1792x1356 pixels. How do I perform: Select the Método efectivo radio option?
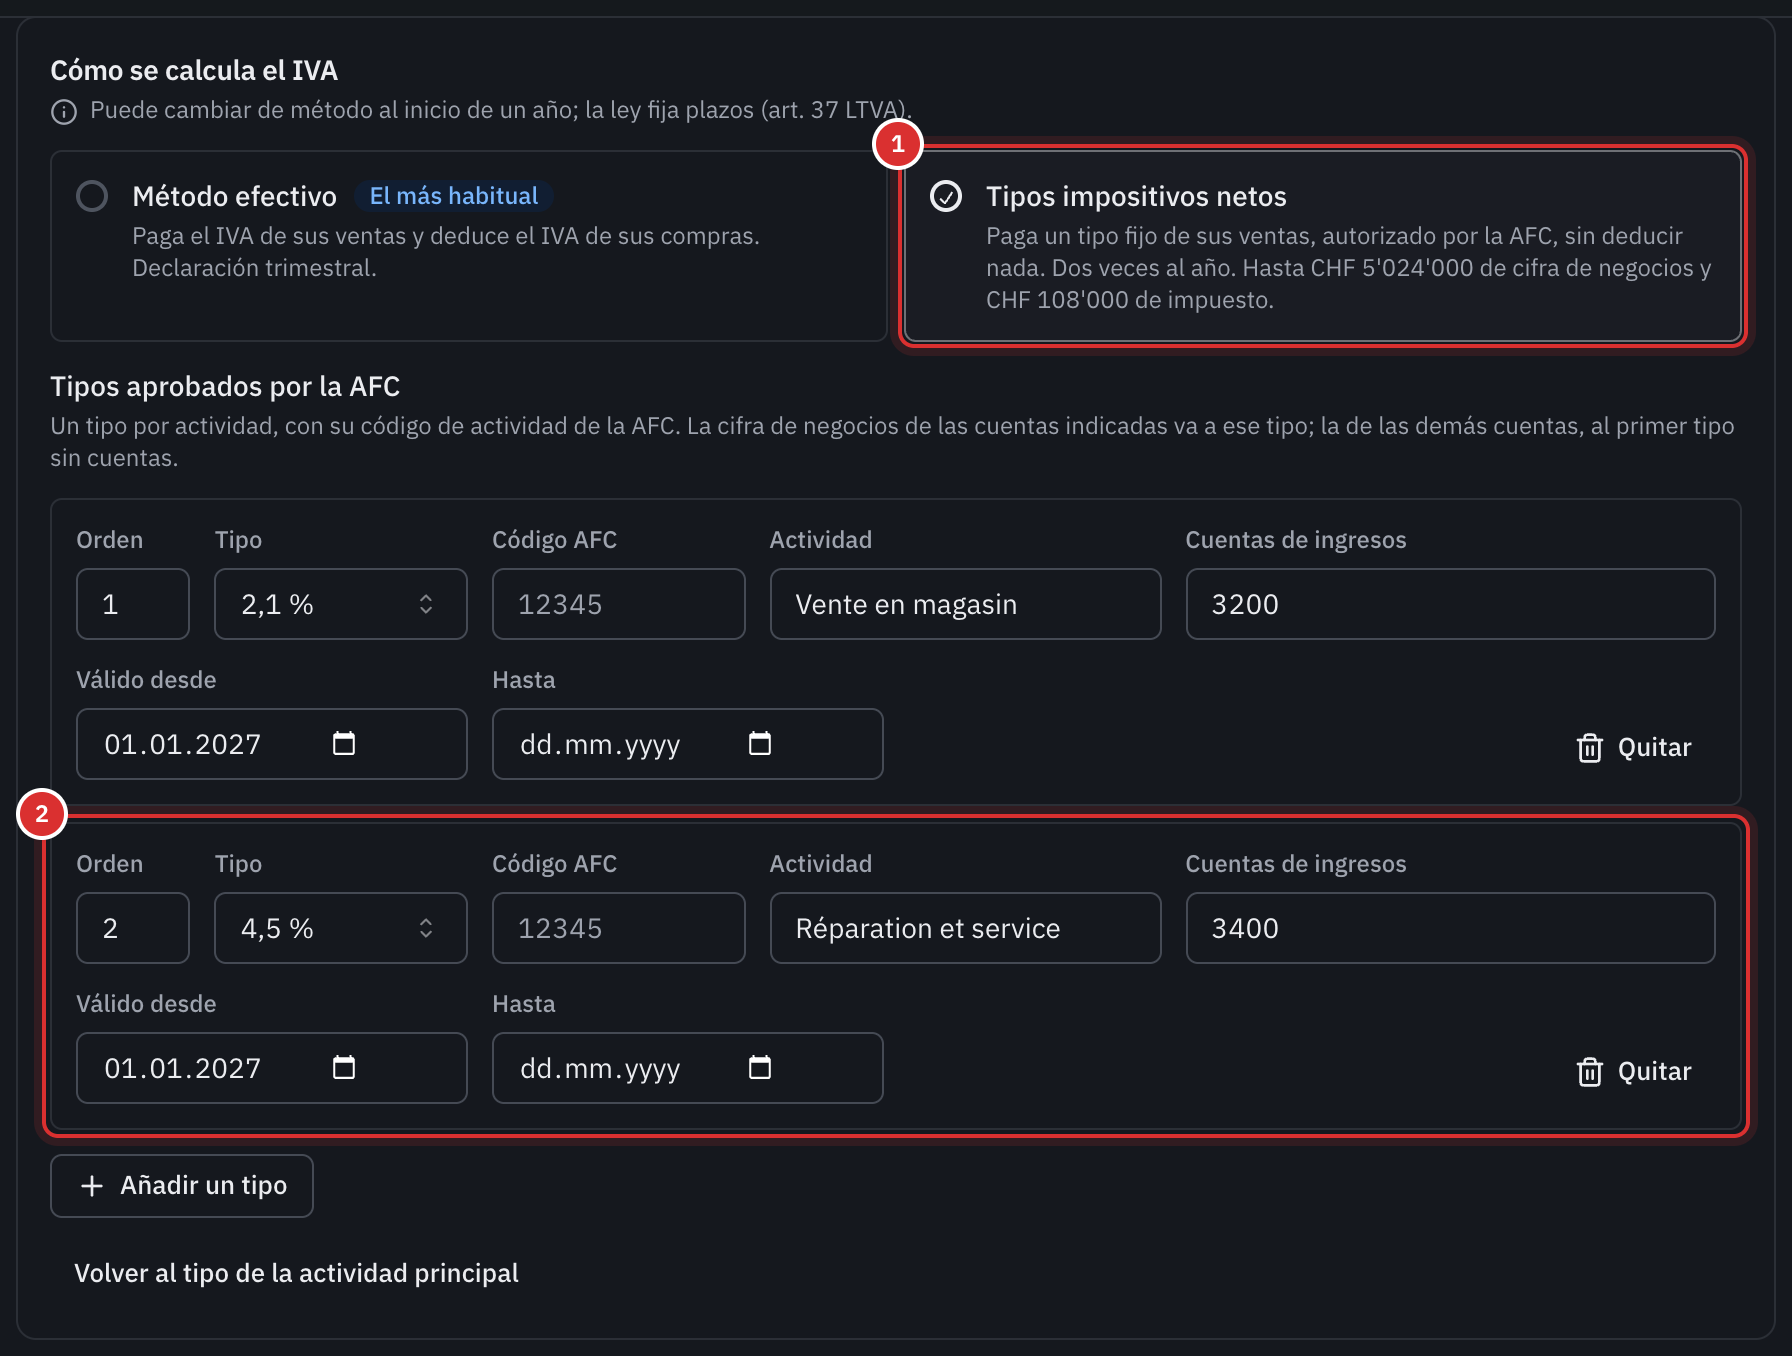pyautogui.click(x=92, y=196)
